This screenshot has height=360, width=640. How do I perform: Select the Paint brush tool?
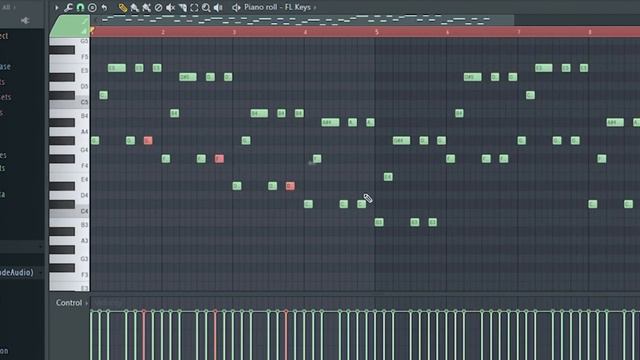pos(134,7)
